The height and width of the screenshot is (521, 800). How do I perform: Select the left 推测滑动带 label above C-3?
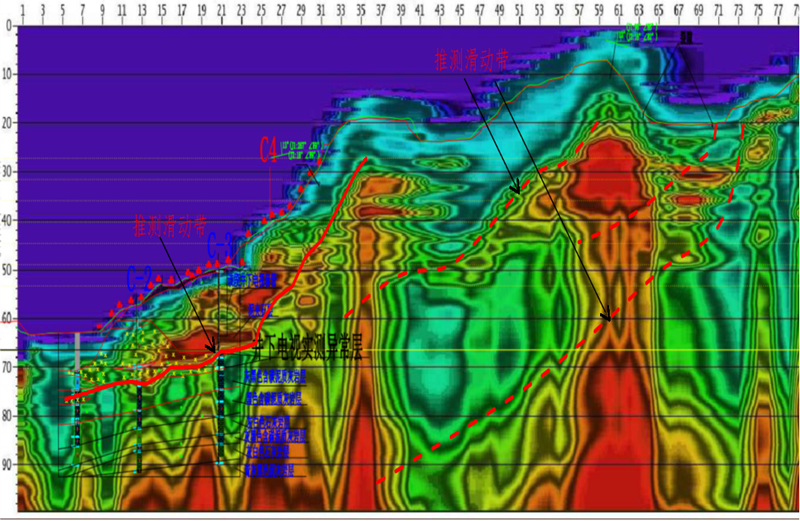click(171, 227)
